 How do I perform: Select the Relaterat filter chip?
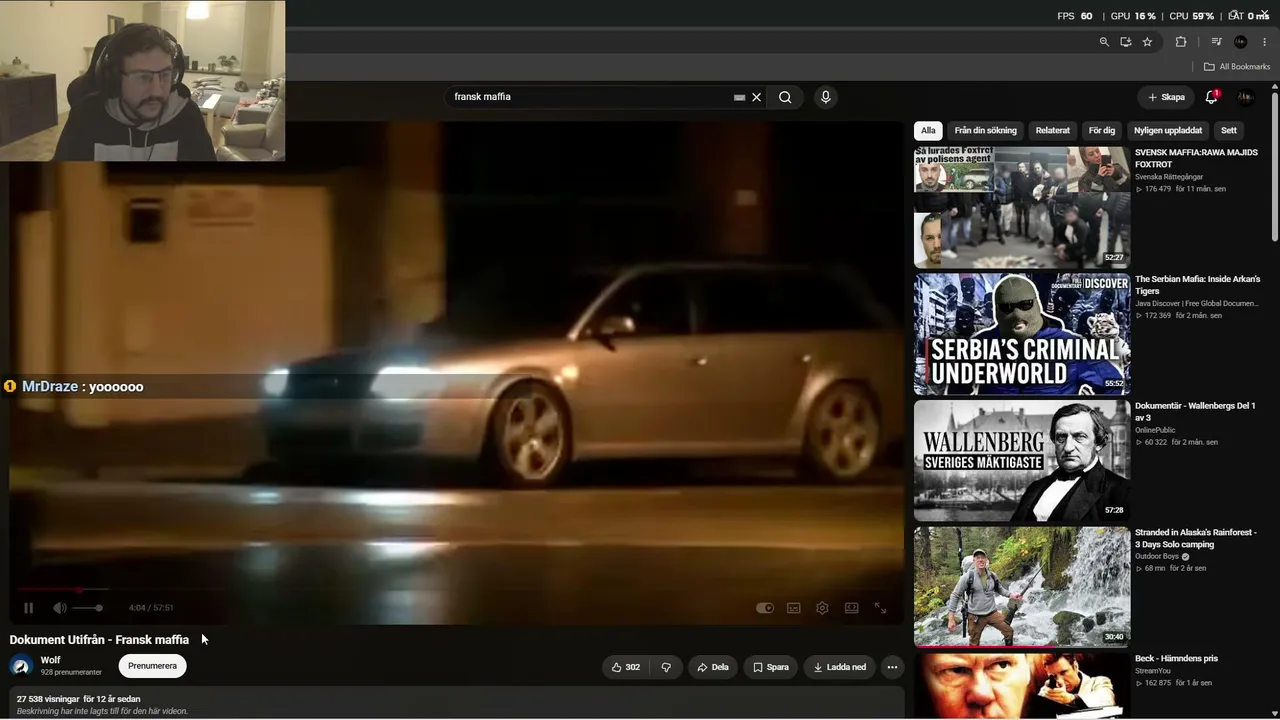[1052, 130]
